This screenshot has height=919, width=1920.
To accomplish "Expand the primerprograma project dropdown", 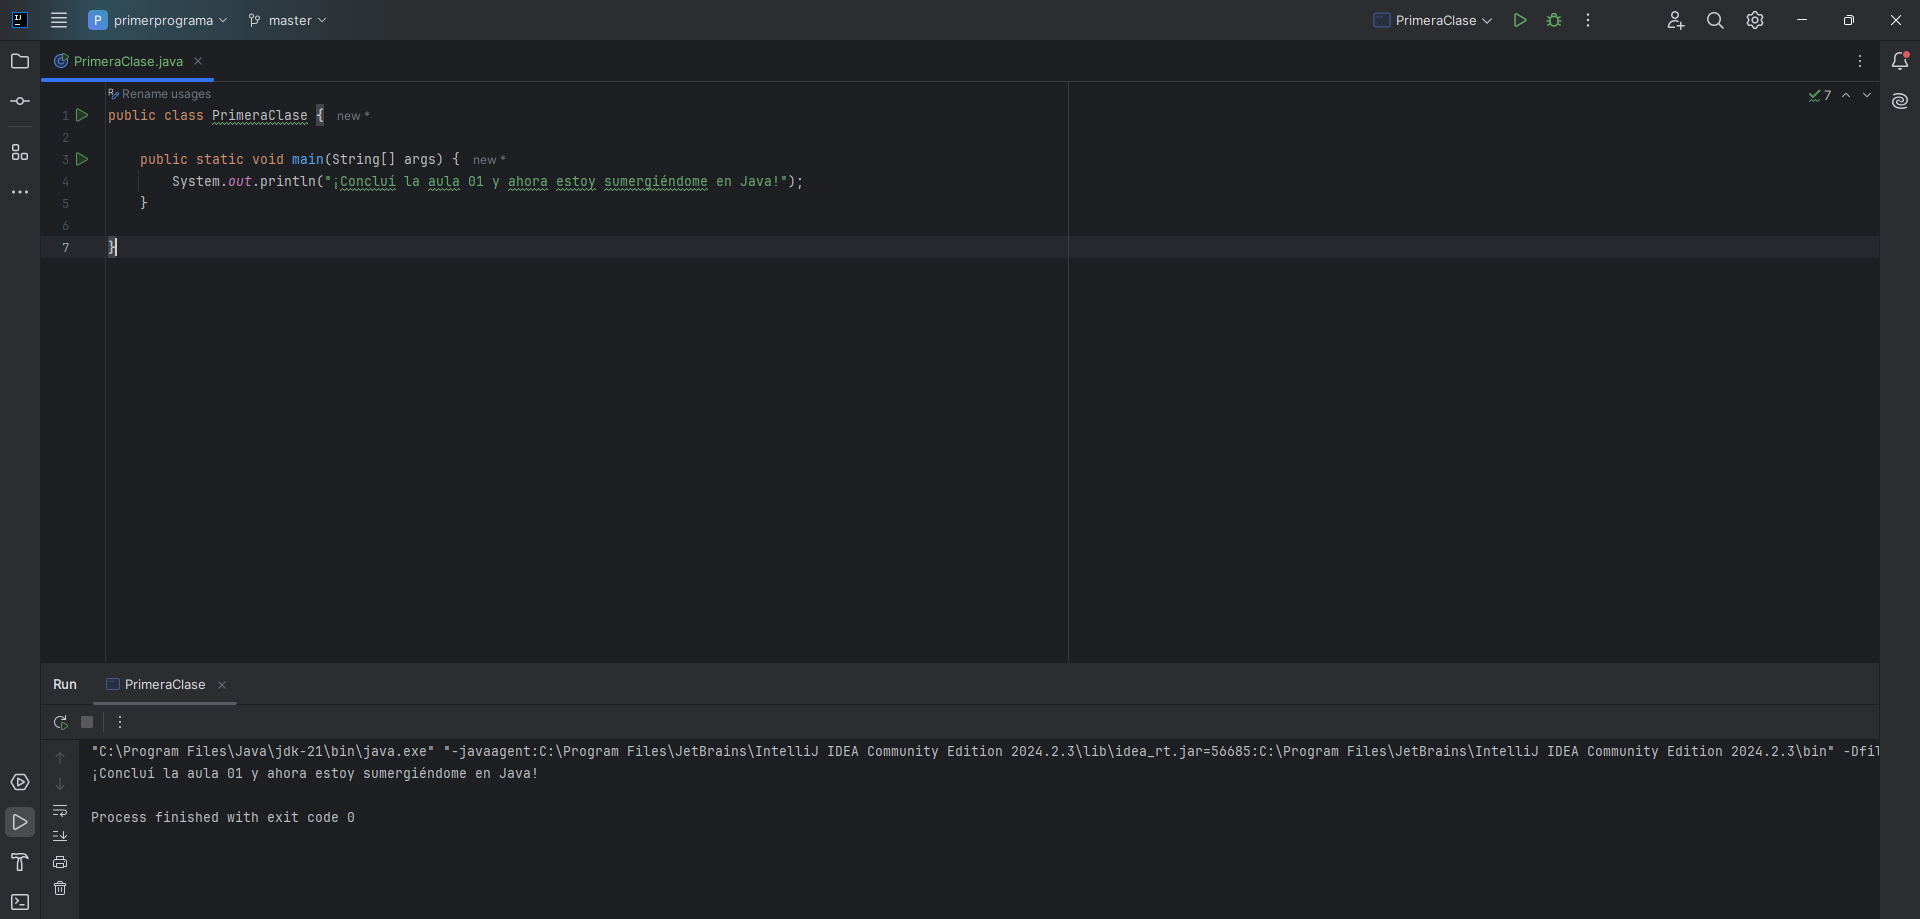I will coord(158,20).
